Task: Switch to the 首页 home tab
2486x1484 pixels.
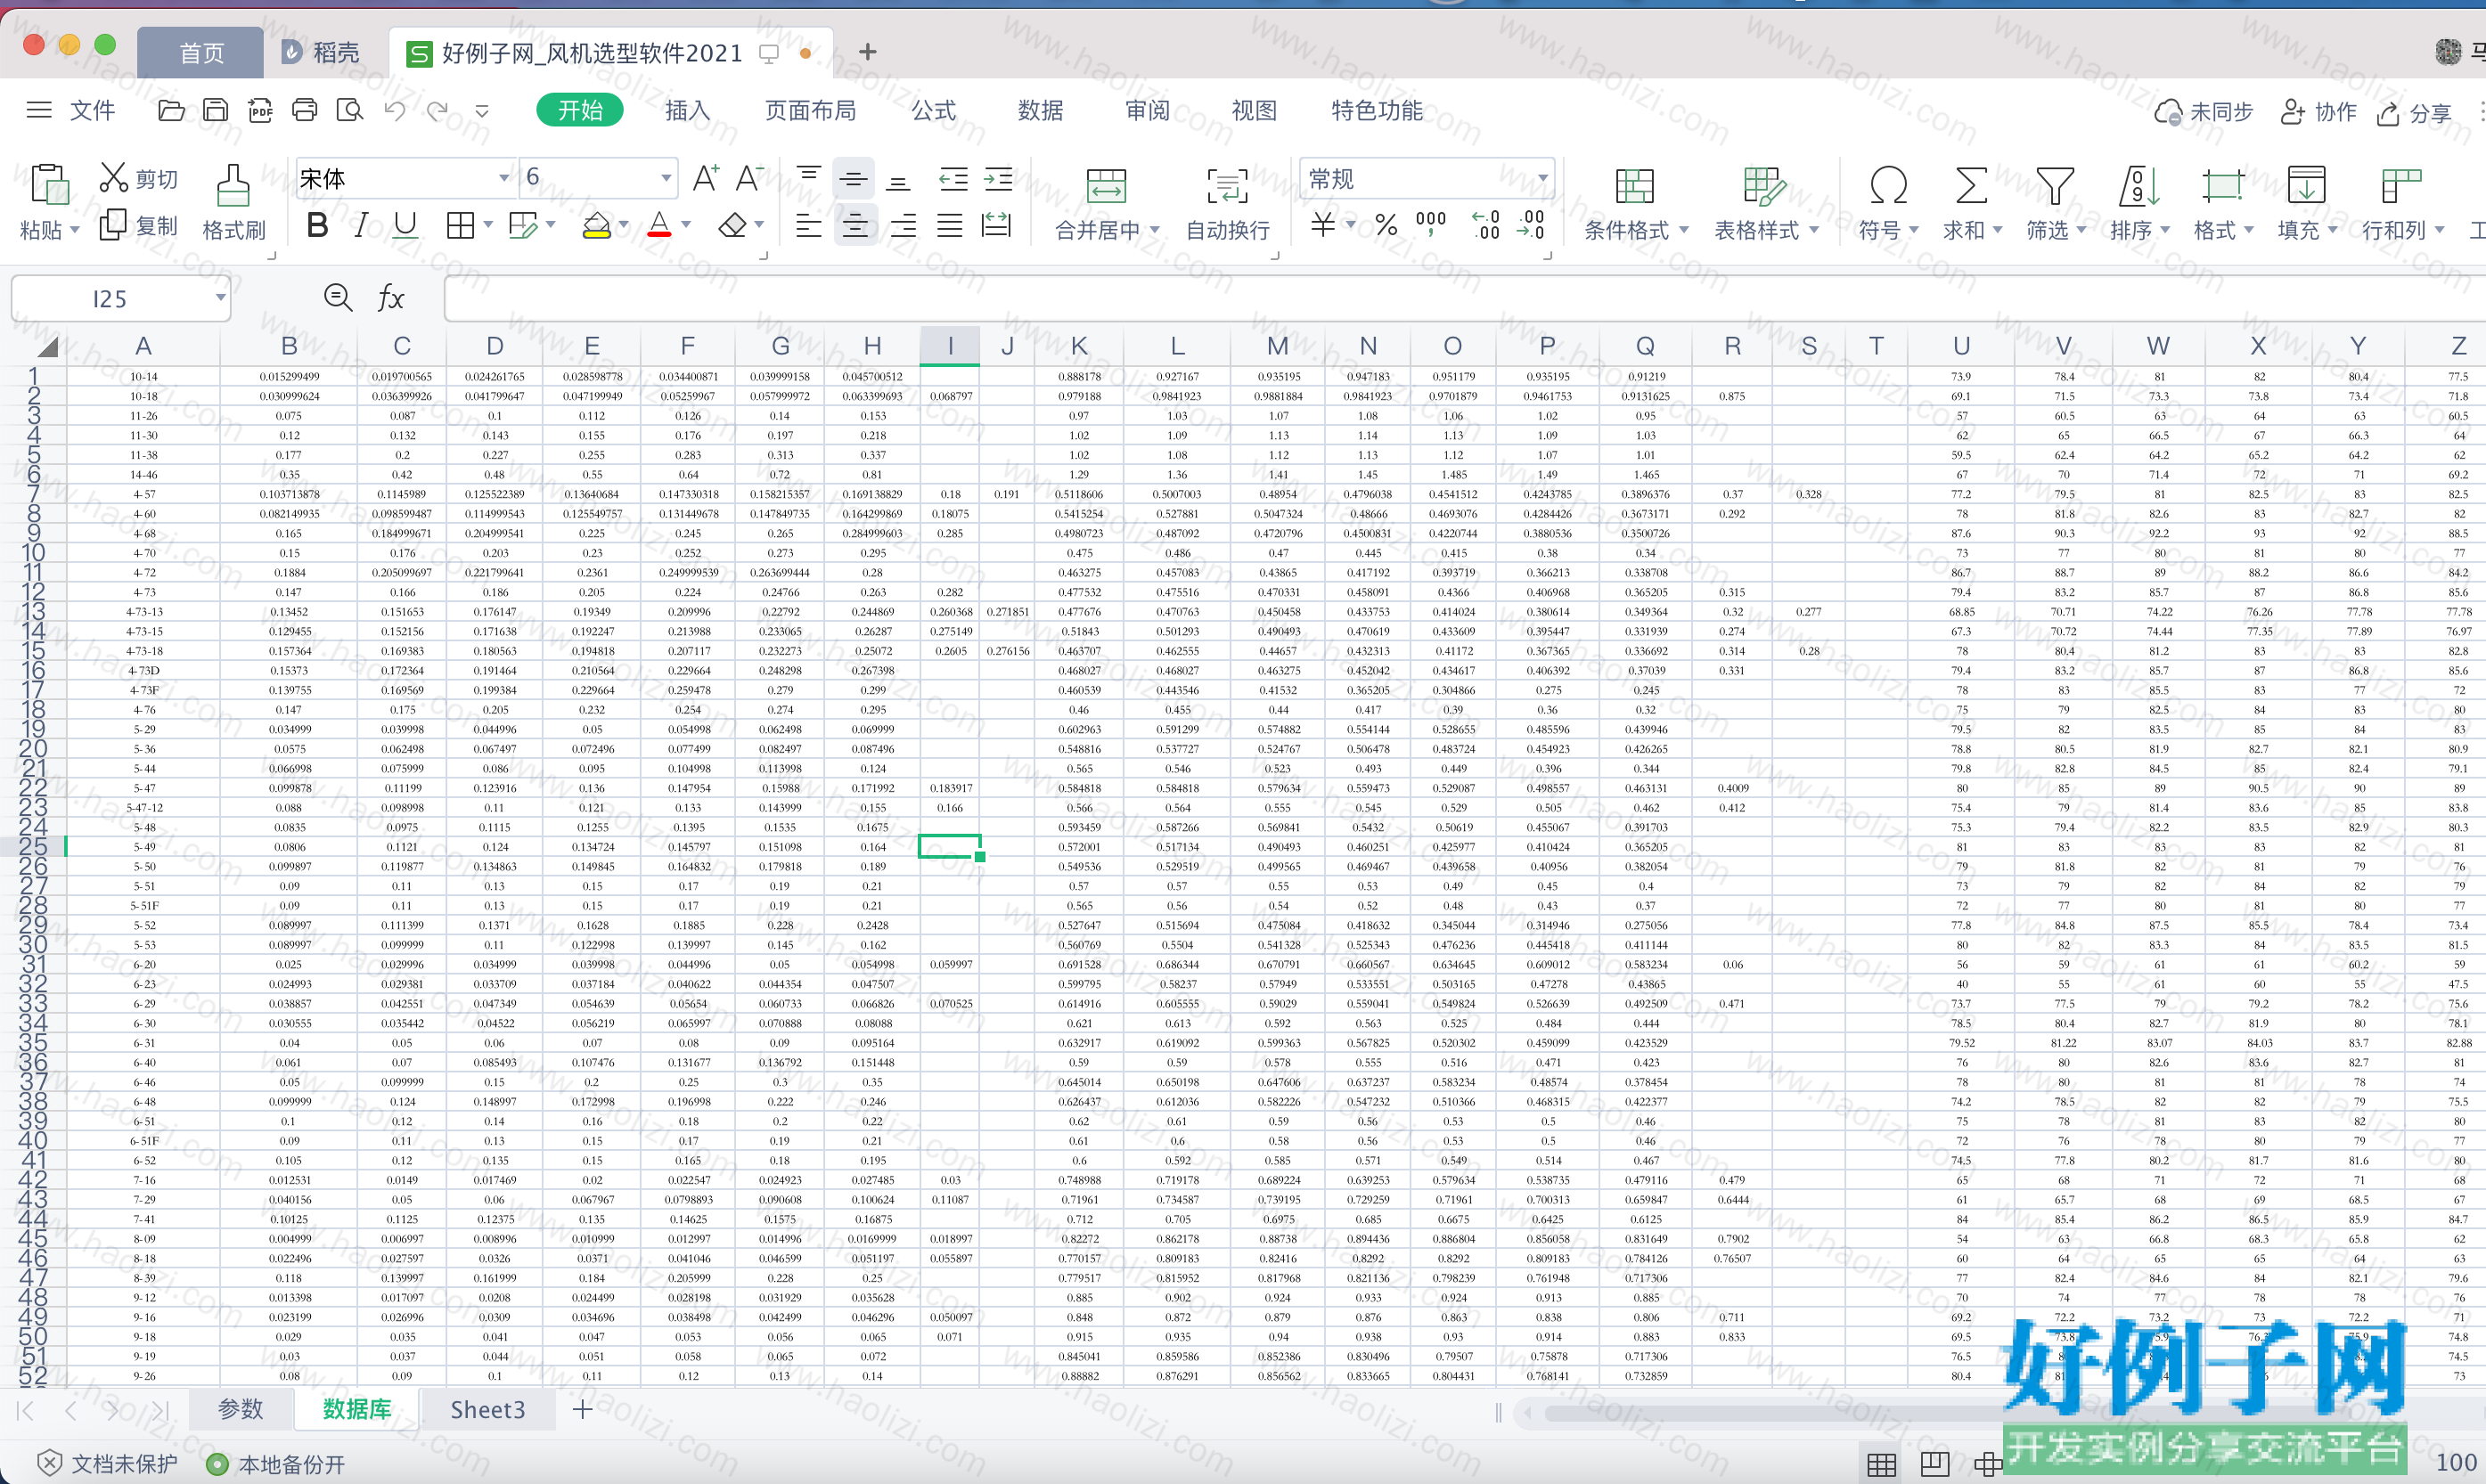Action: [x=200, y=52]
